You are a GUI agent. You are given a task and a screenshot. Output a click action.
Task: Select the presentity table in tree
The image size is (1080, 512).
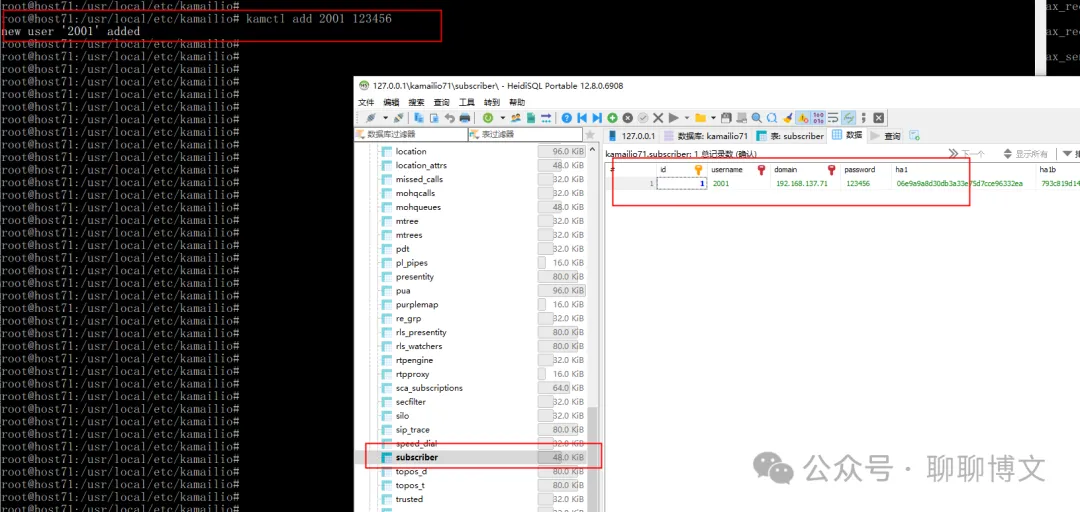(x=415, y=276)
